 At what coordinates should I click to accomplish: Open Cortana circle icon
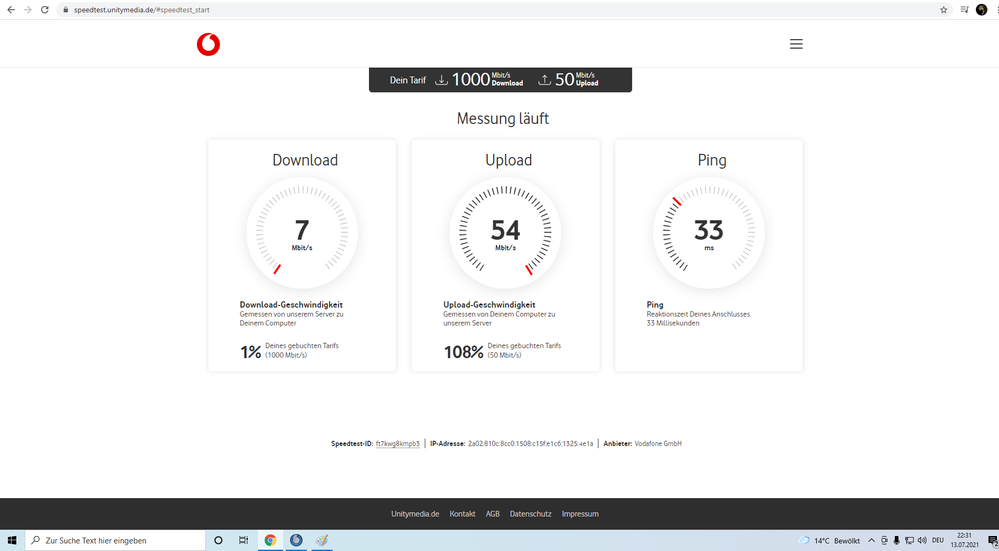click(218, 540)
